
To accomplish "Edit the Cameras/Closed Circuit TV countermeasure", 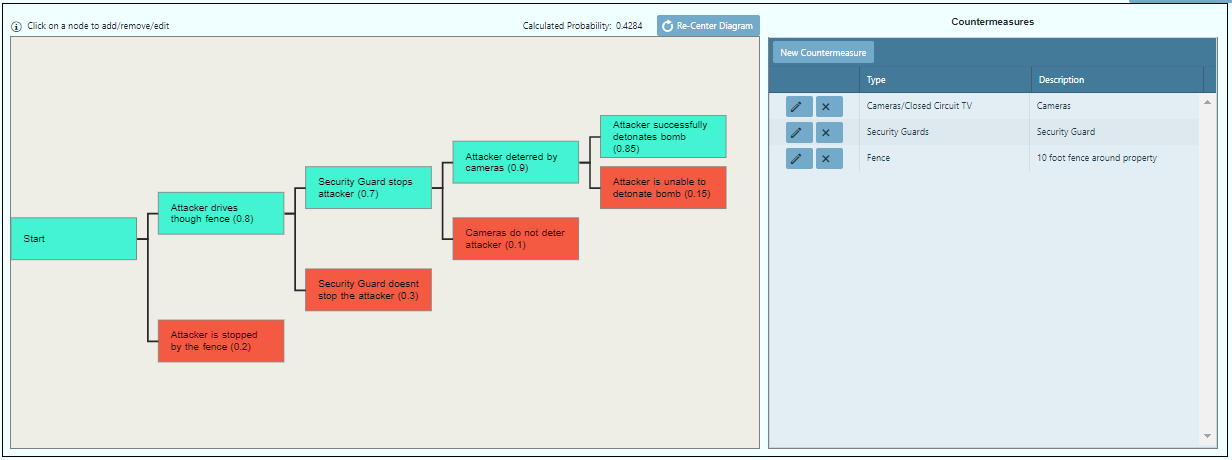I will [x=799, y=106].
